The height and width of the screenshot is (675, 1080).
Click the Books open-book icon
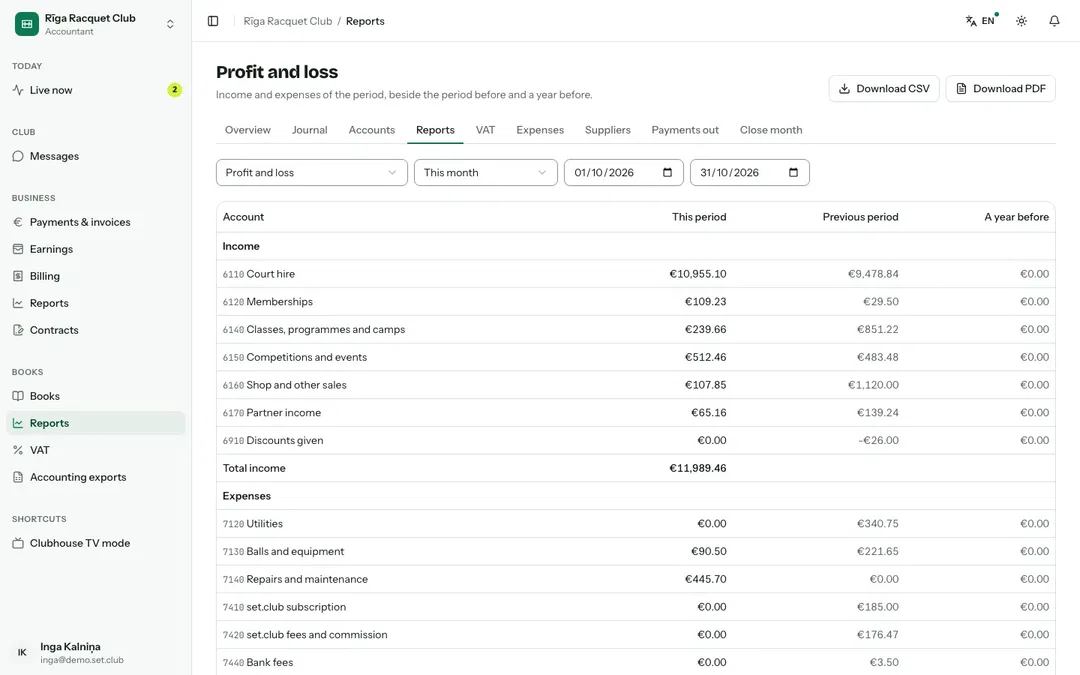[18, 396]
